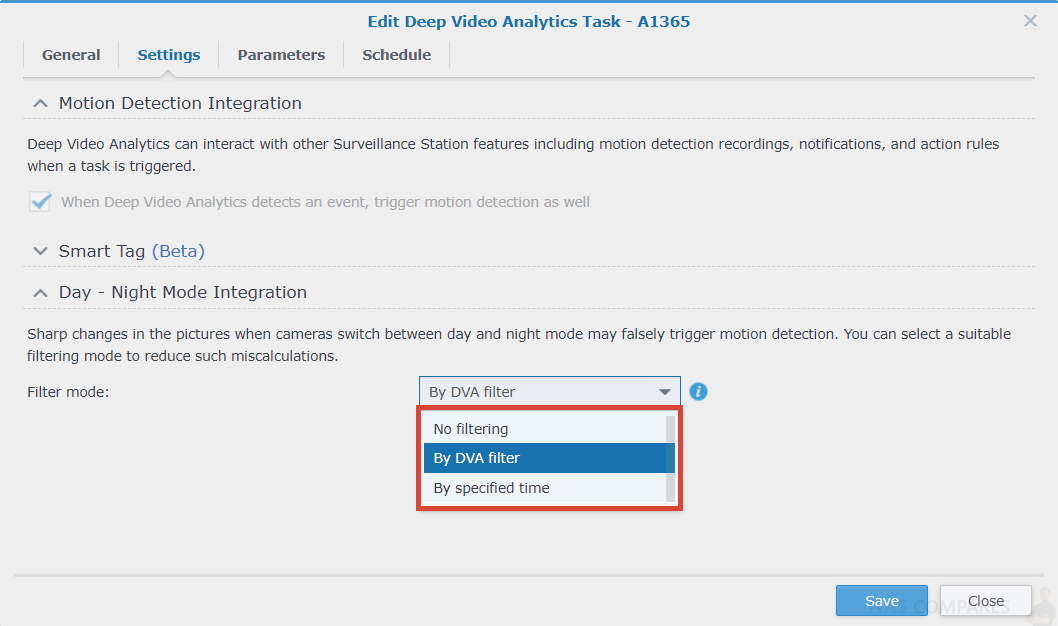Viewport: 1058px width, 626px height.
Task: Click the dropdown list scrollbar
Action: [x=671, y=459]
